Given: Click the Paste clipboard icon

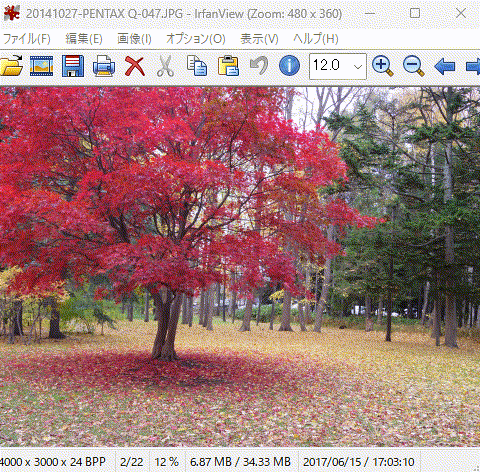Looking at the screenshot, I should (x=228, y=66).
